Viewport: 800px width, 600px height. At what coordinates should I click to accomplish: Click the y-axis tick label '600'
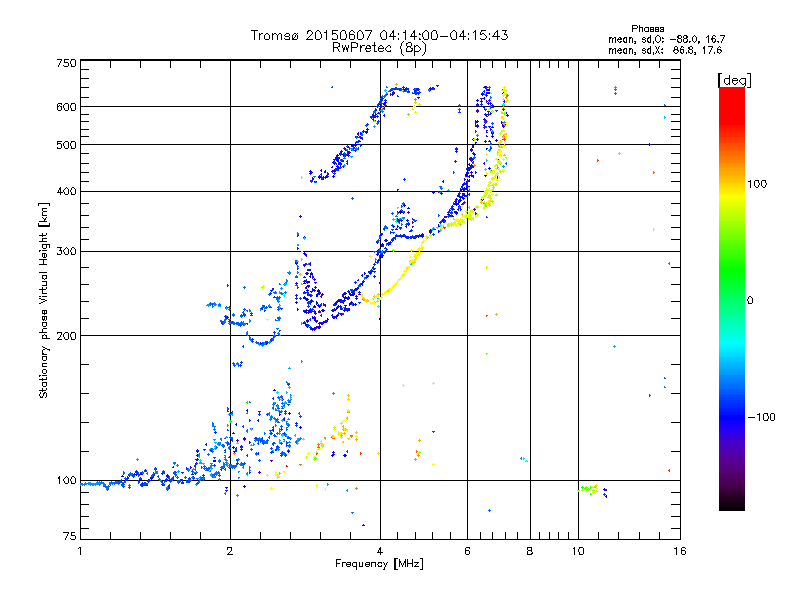tap(66, 107)
